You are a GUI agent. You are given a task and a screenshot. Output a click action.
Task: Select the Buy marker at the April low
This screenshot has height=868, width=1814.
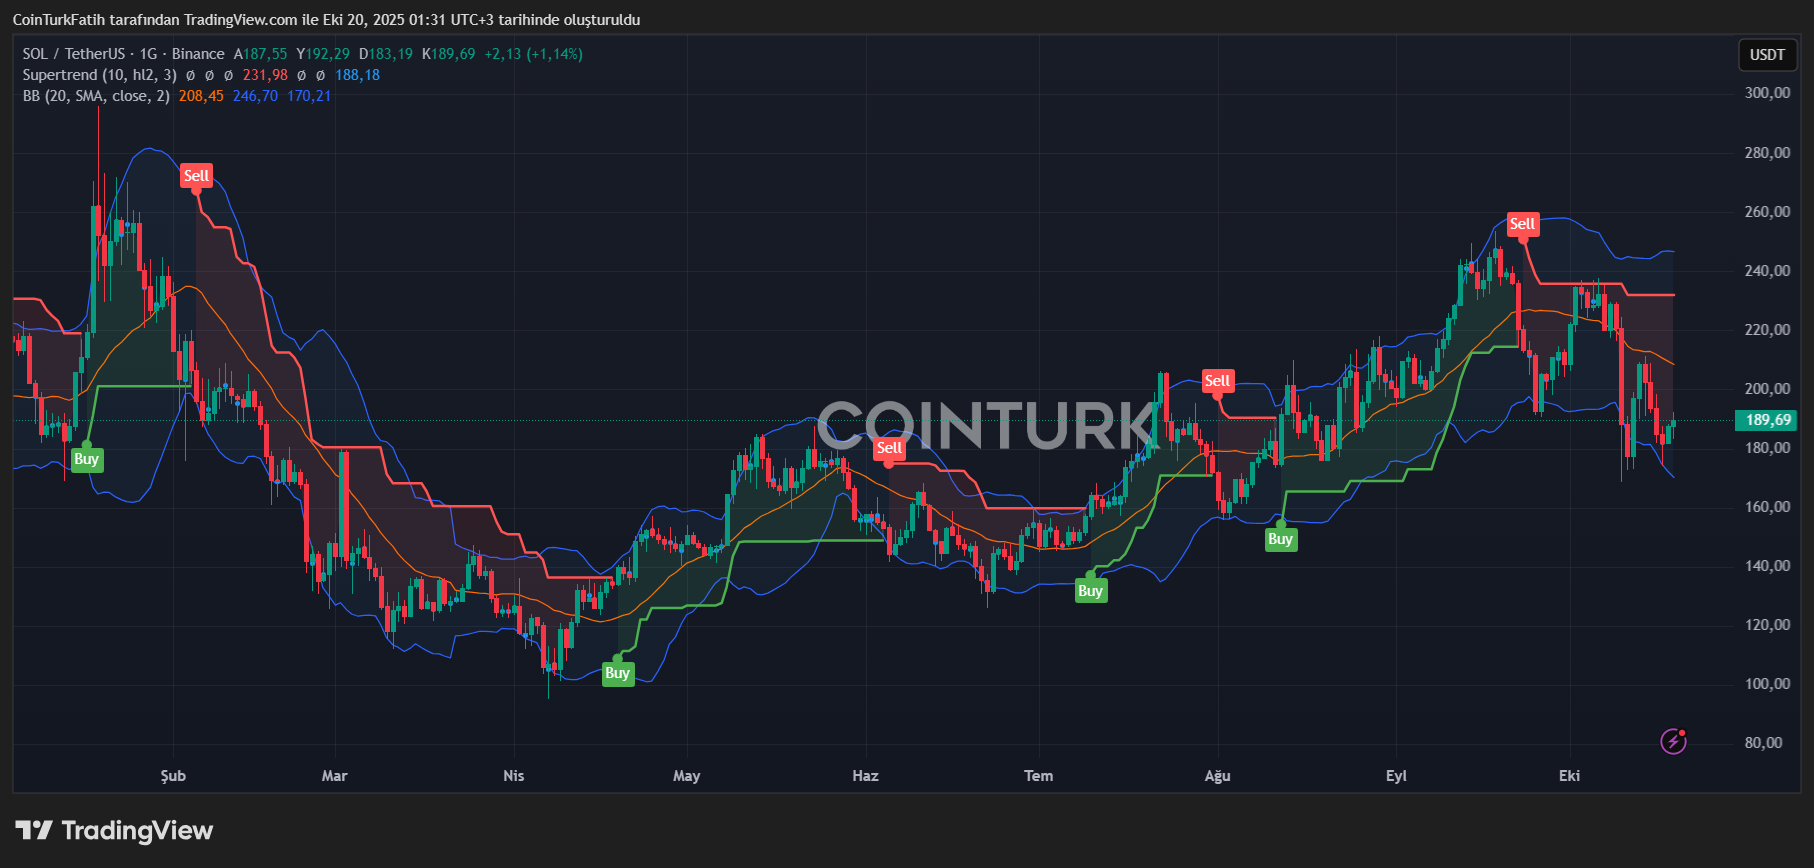tap(617, 673)
